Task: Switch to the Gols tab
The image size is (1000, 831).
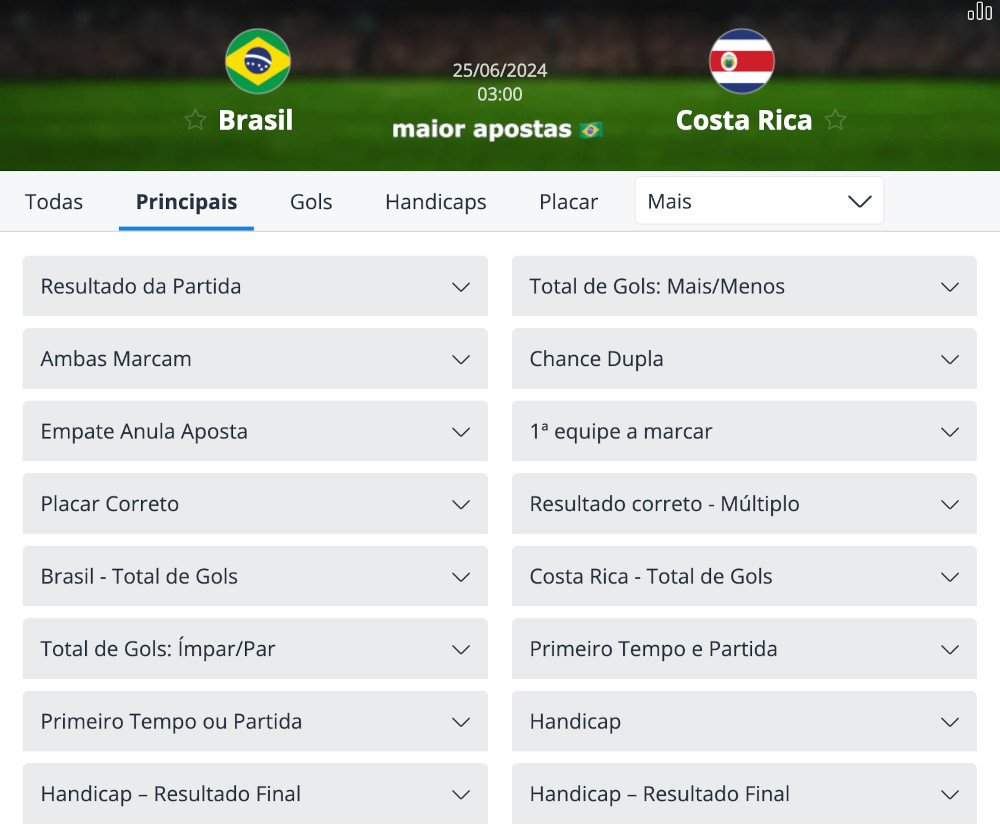Action: [x=310, y=201]
